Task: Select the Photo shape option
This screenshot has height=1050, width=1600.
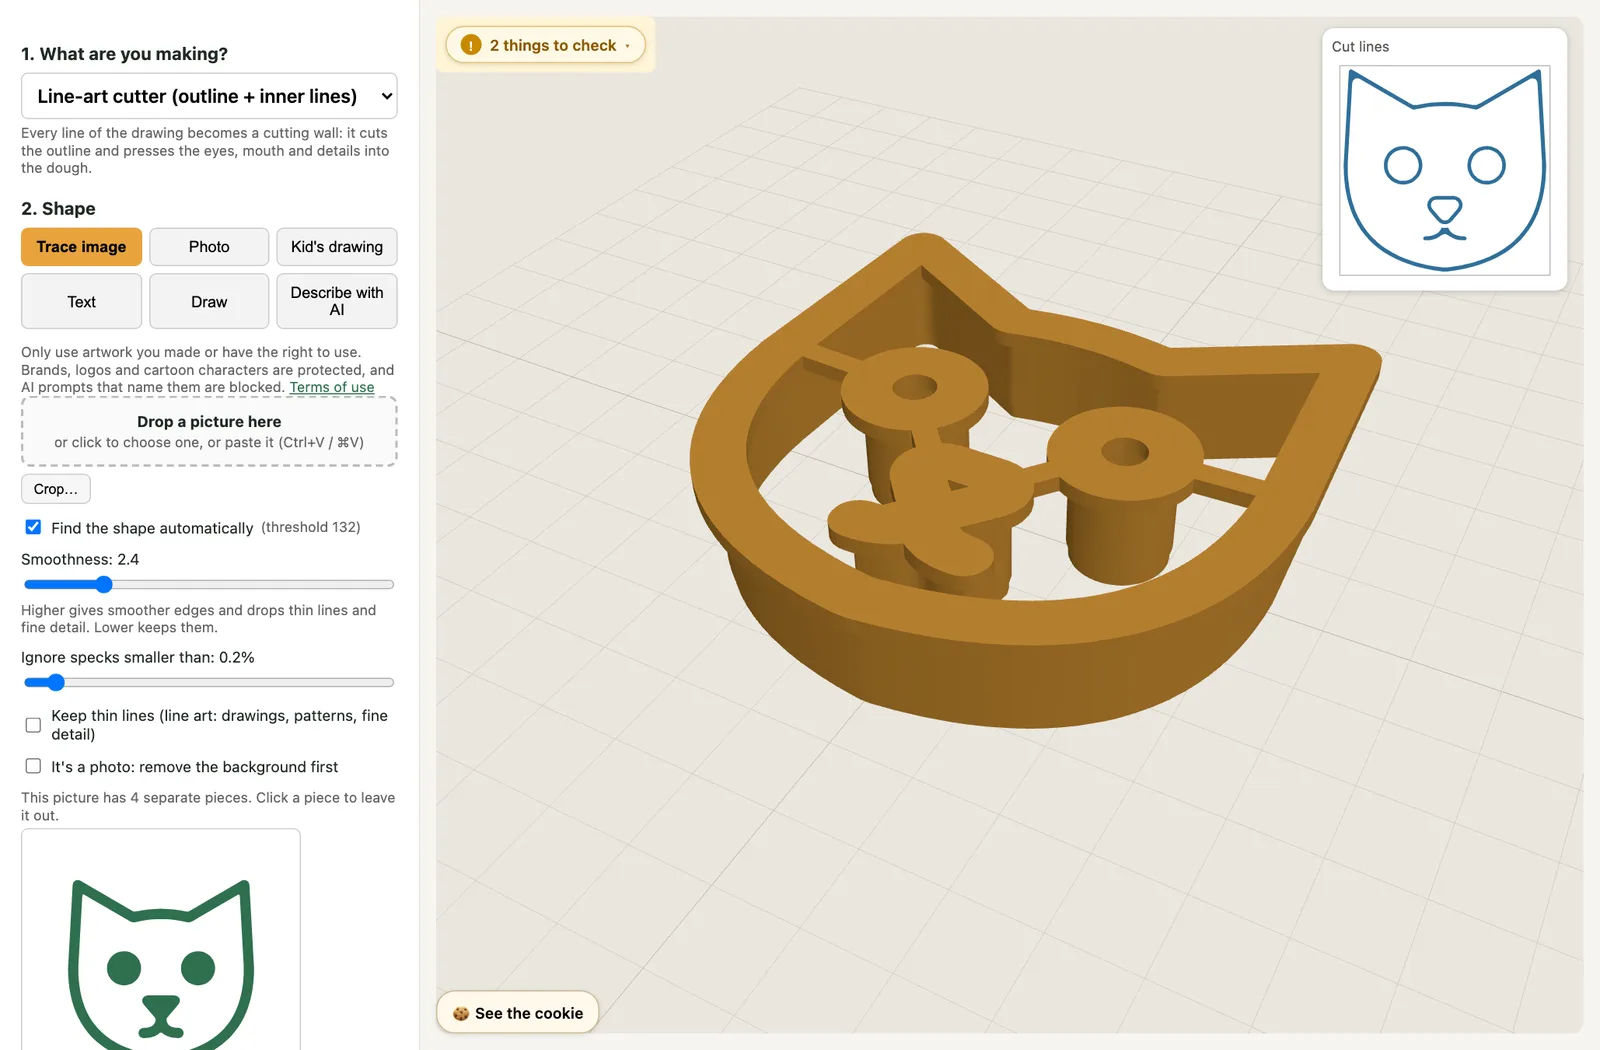Action: click(209, 247)
